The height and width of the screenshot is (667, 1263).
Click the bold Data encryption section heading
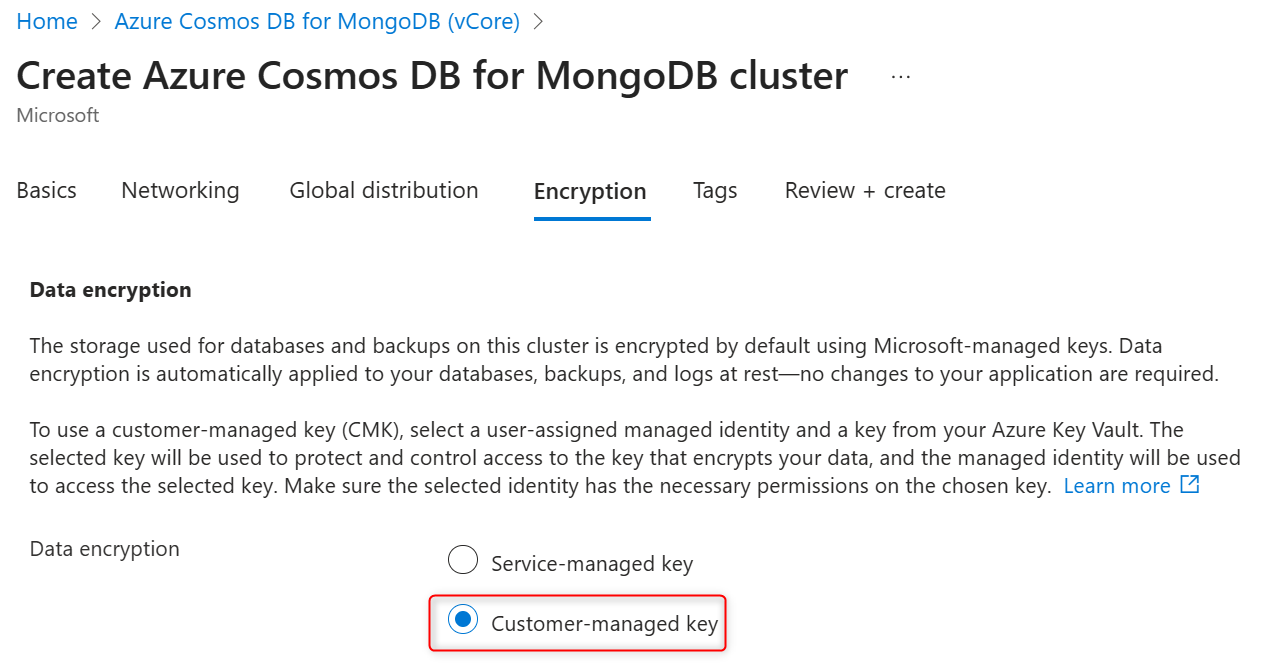click(x=110, y=290)
